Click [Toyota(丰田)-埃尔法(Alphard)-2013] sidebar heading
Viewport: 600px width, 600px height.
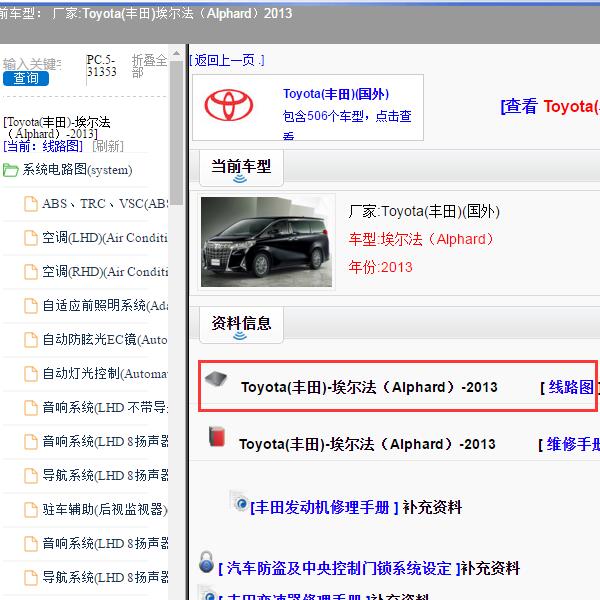pos(57,128)
